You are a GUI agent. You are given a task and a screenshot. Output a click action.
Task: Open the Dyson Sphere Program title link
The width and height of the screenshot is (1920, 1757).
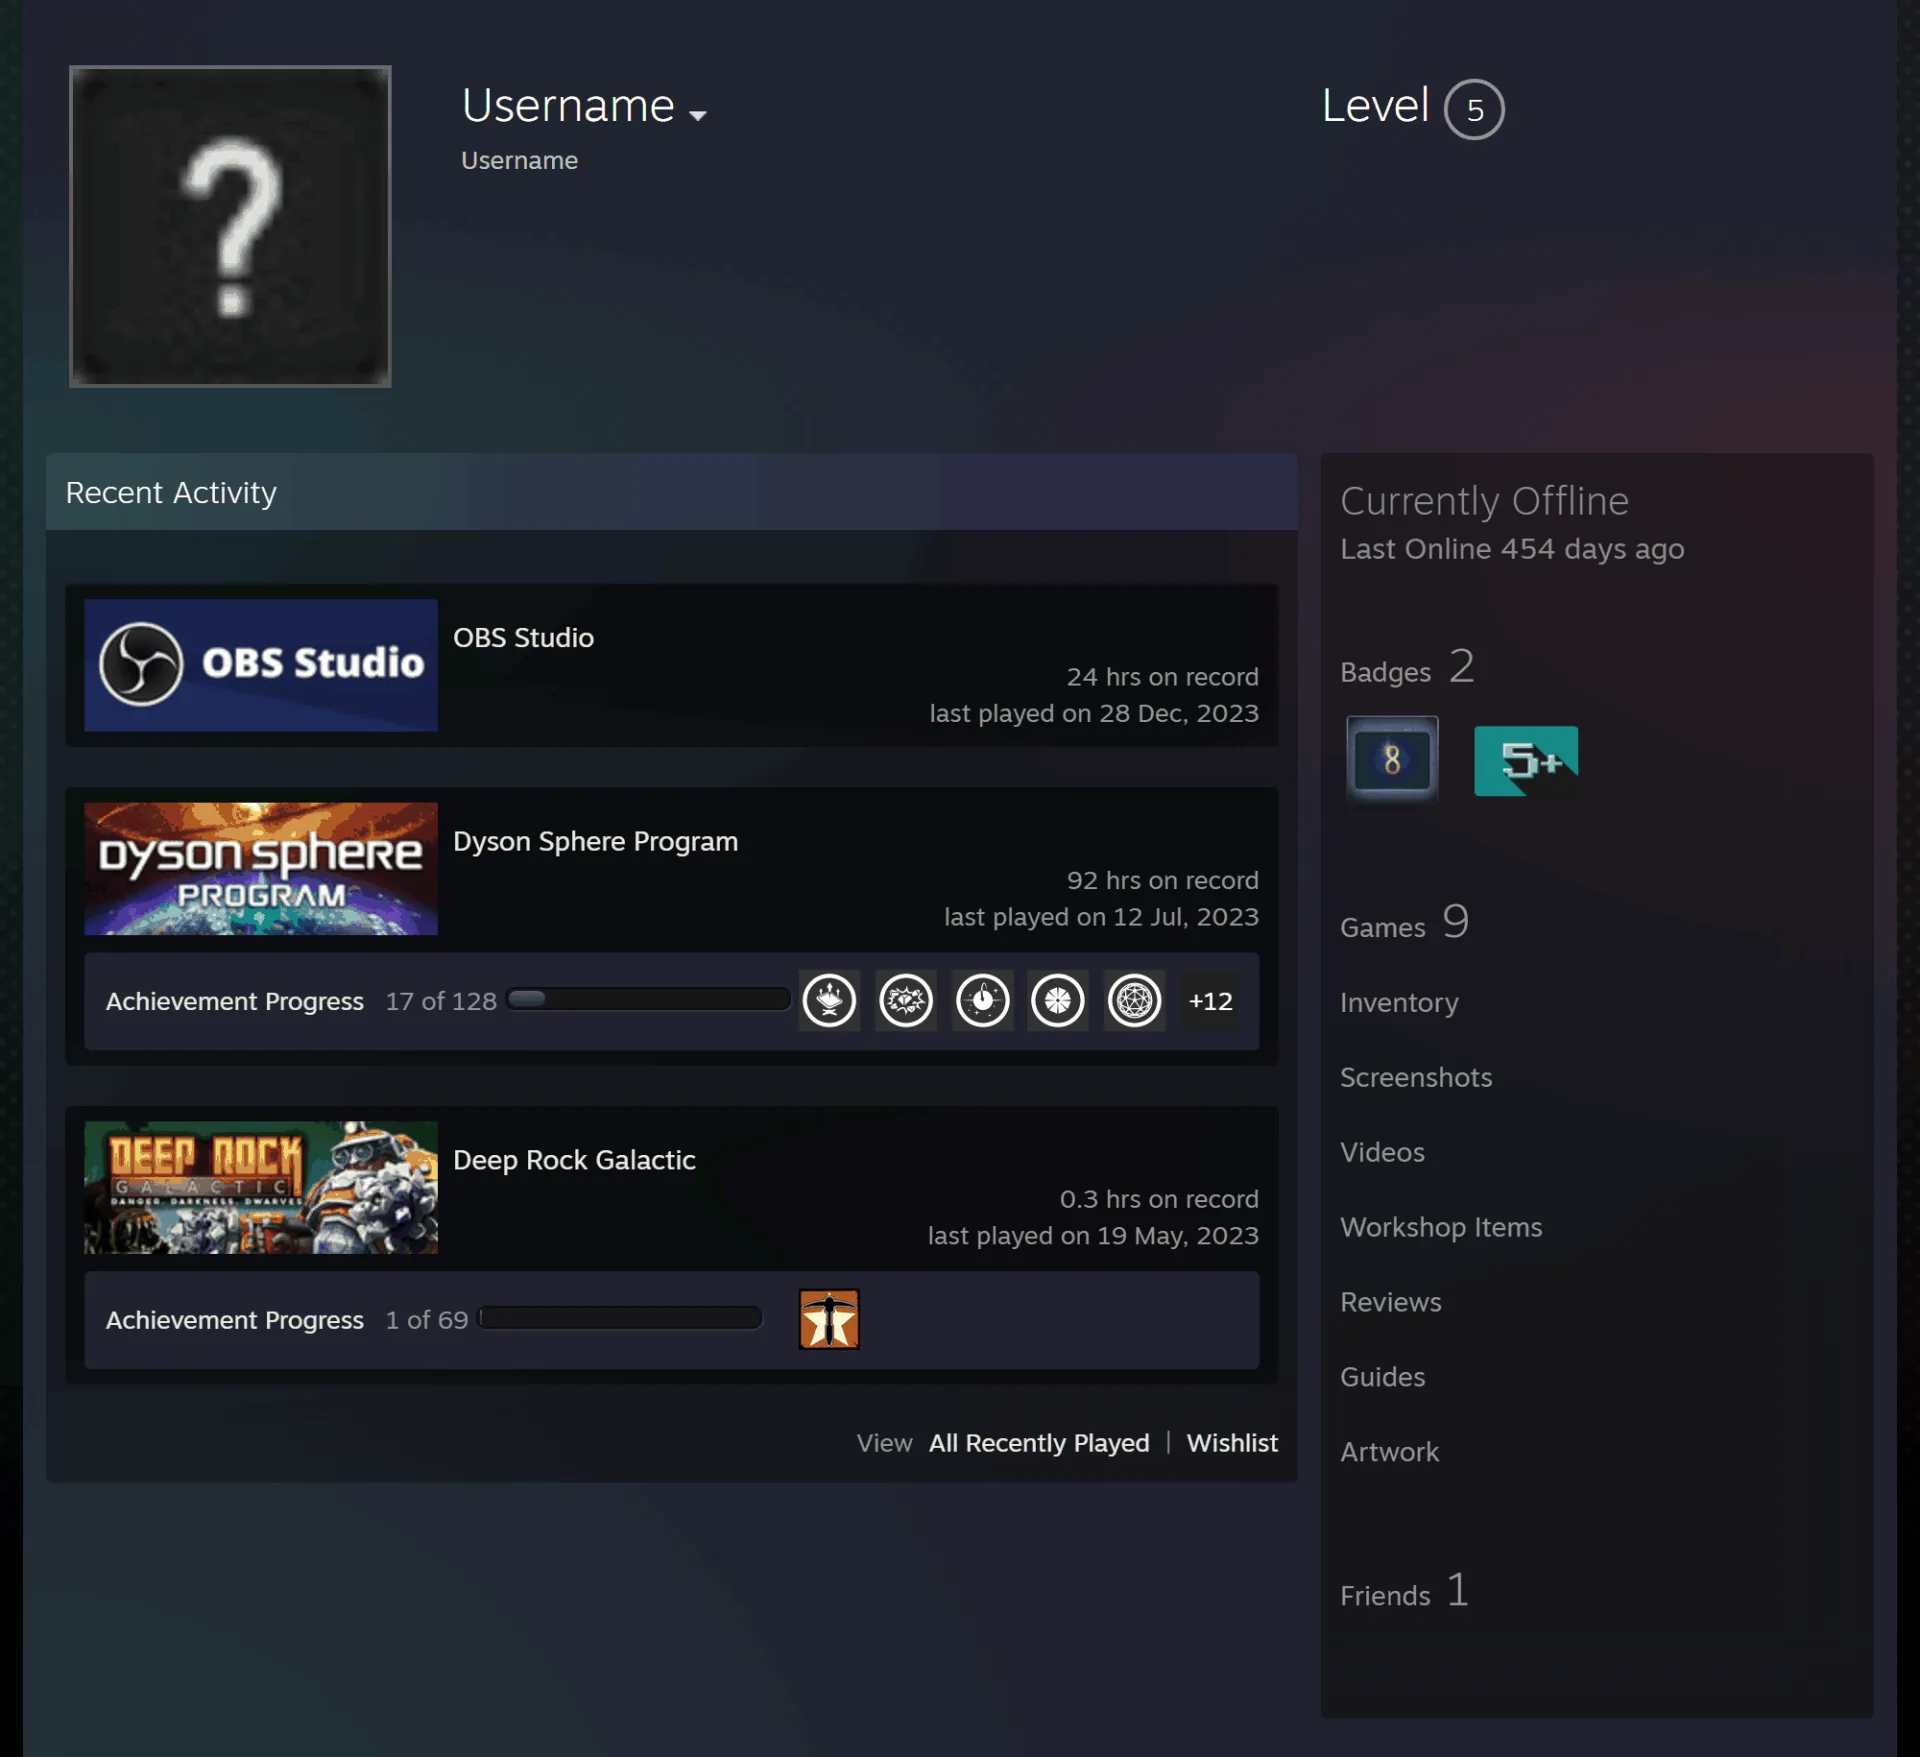coord(596,842)
